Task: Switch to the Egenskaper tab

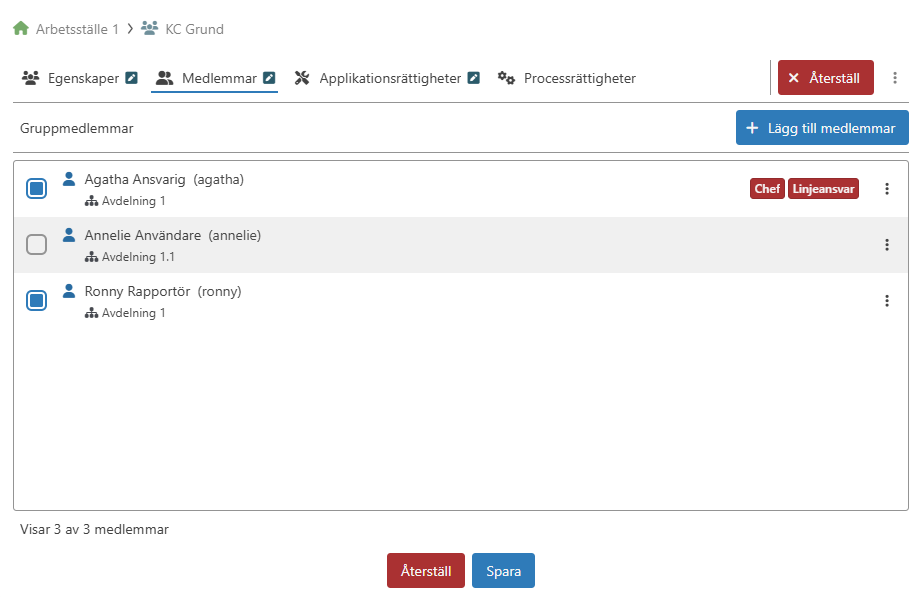Action: pyautogui.click(x=80, y=78)
